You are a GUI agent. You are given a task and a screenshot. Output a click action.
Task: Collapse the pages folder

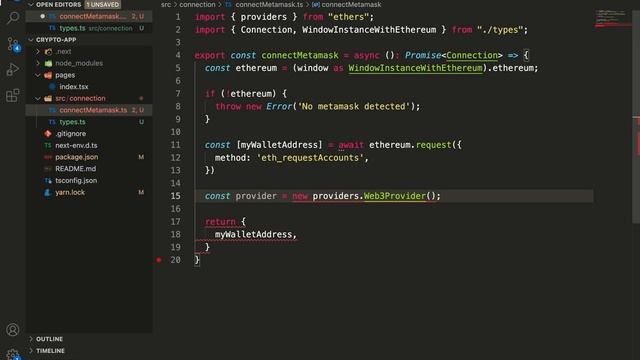tap(38, 75)
